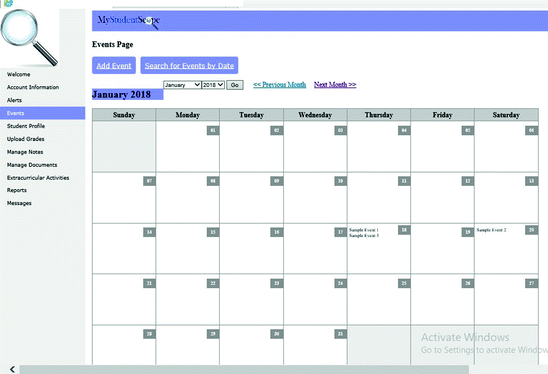This screenshot has height=374, width=548.
Task: Select the date badge 17
Action: [340, 232]
